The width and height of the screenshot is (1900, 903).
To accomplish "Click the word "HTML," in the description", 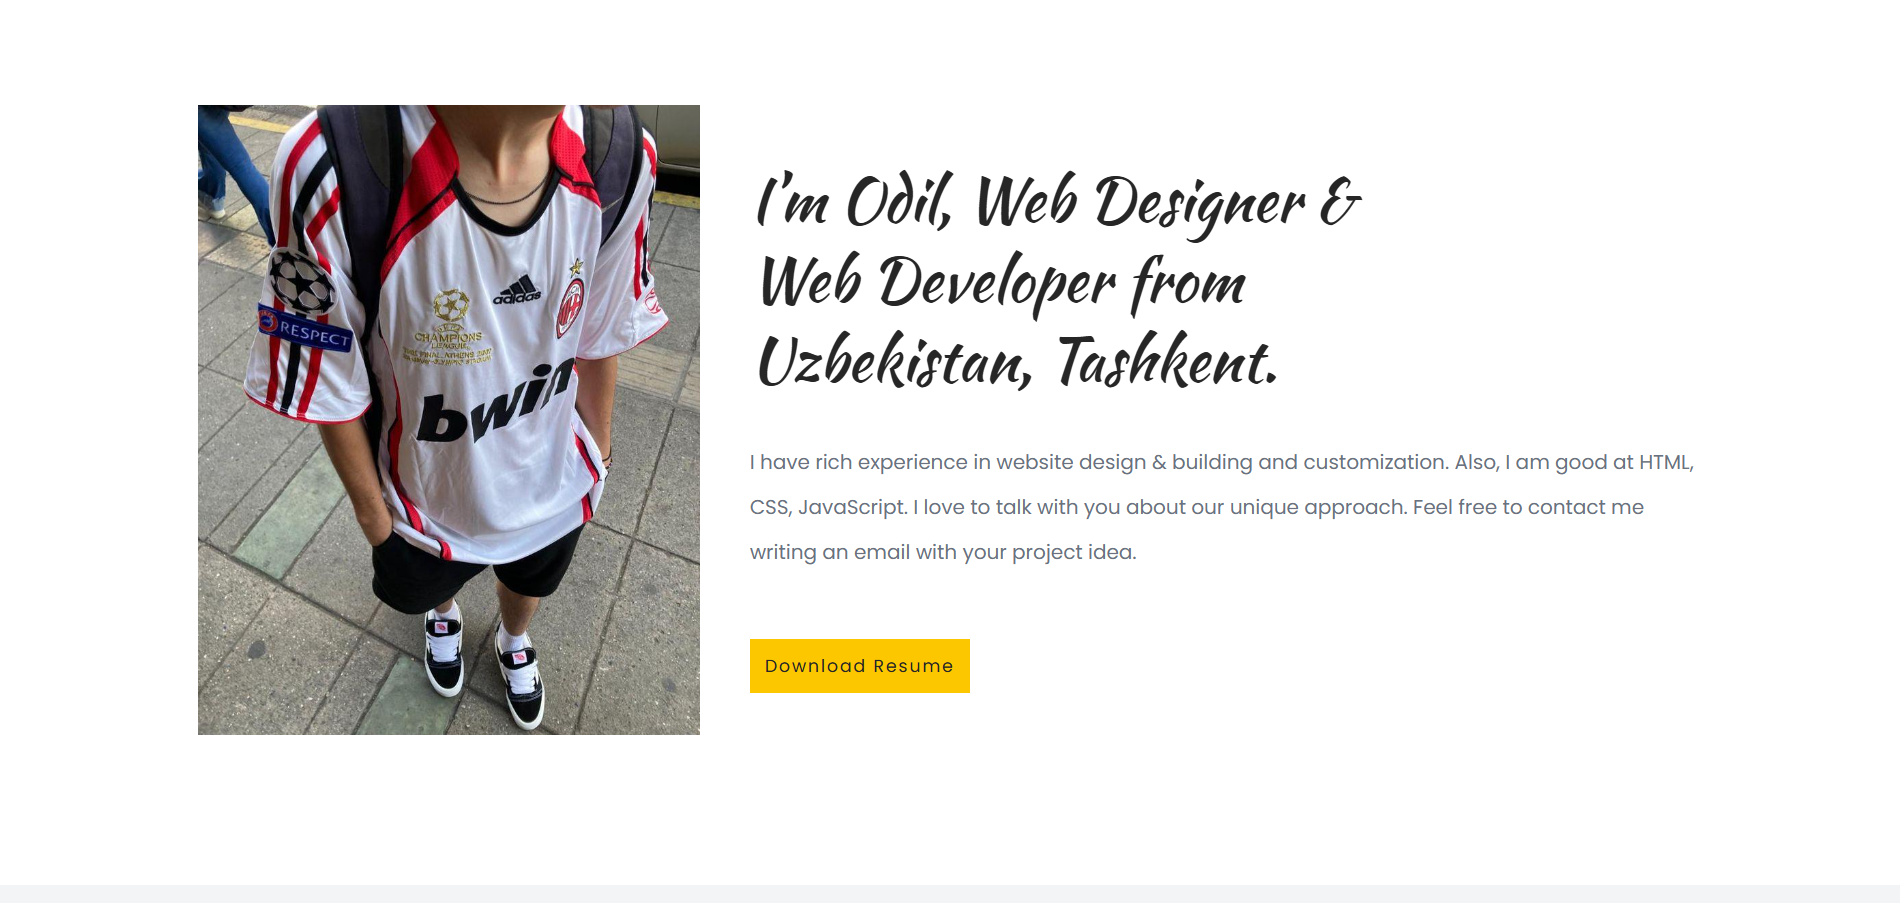I will pos(1666,462).
